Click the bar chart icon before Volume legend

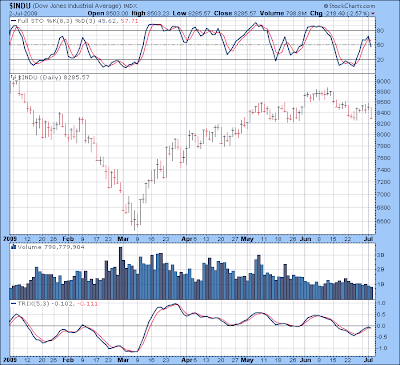point(14,247)
